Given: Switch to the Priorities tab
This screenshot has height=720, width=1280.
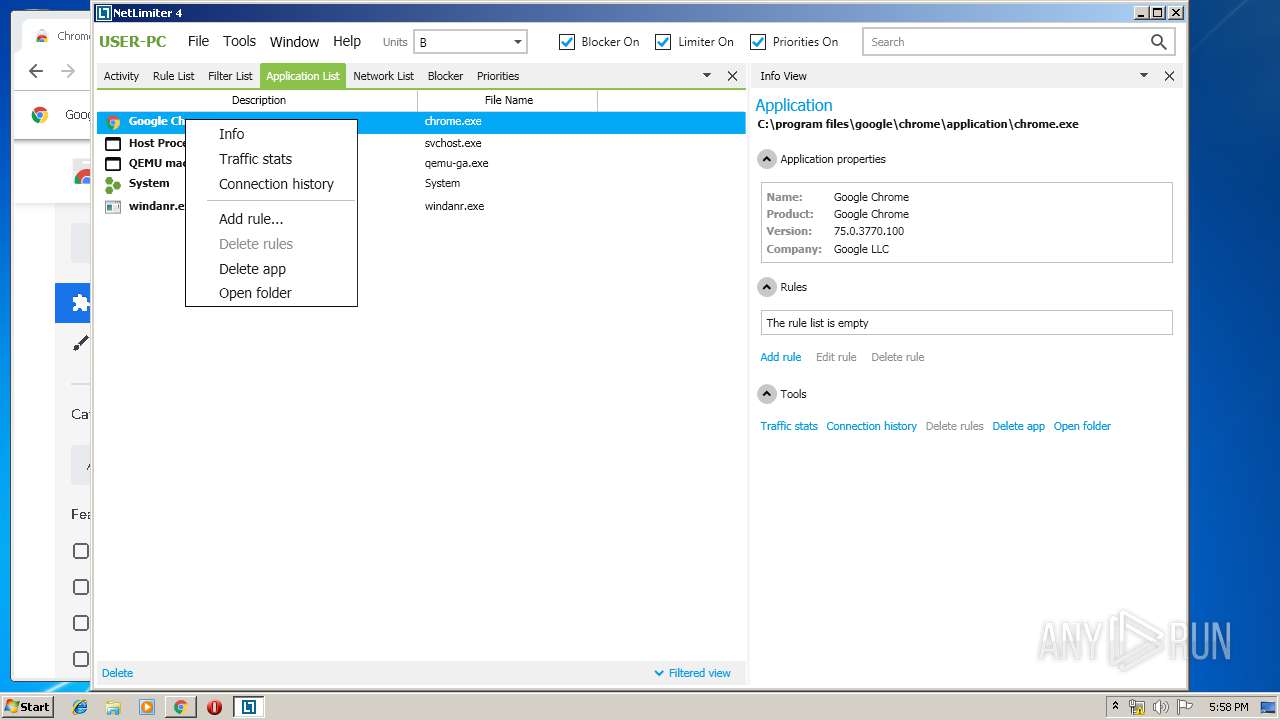Looking at the screenshot, I should coord(498,76).
